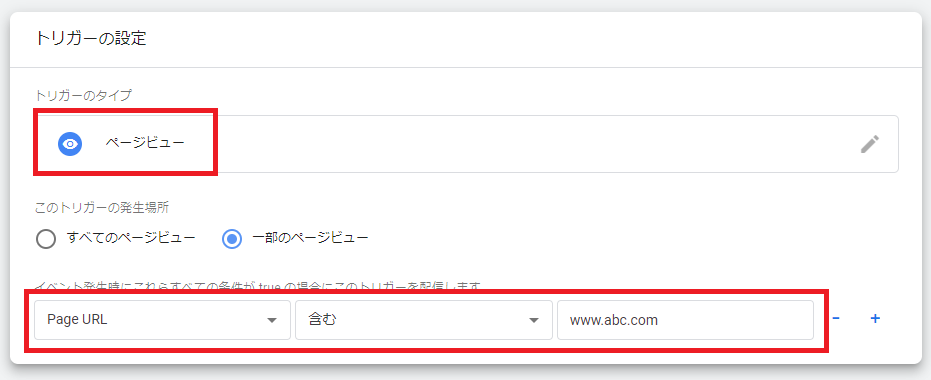Remove the condition with minus button
This screenshot has width=931, height=380.
click(x=836, y=319)
